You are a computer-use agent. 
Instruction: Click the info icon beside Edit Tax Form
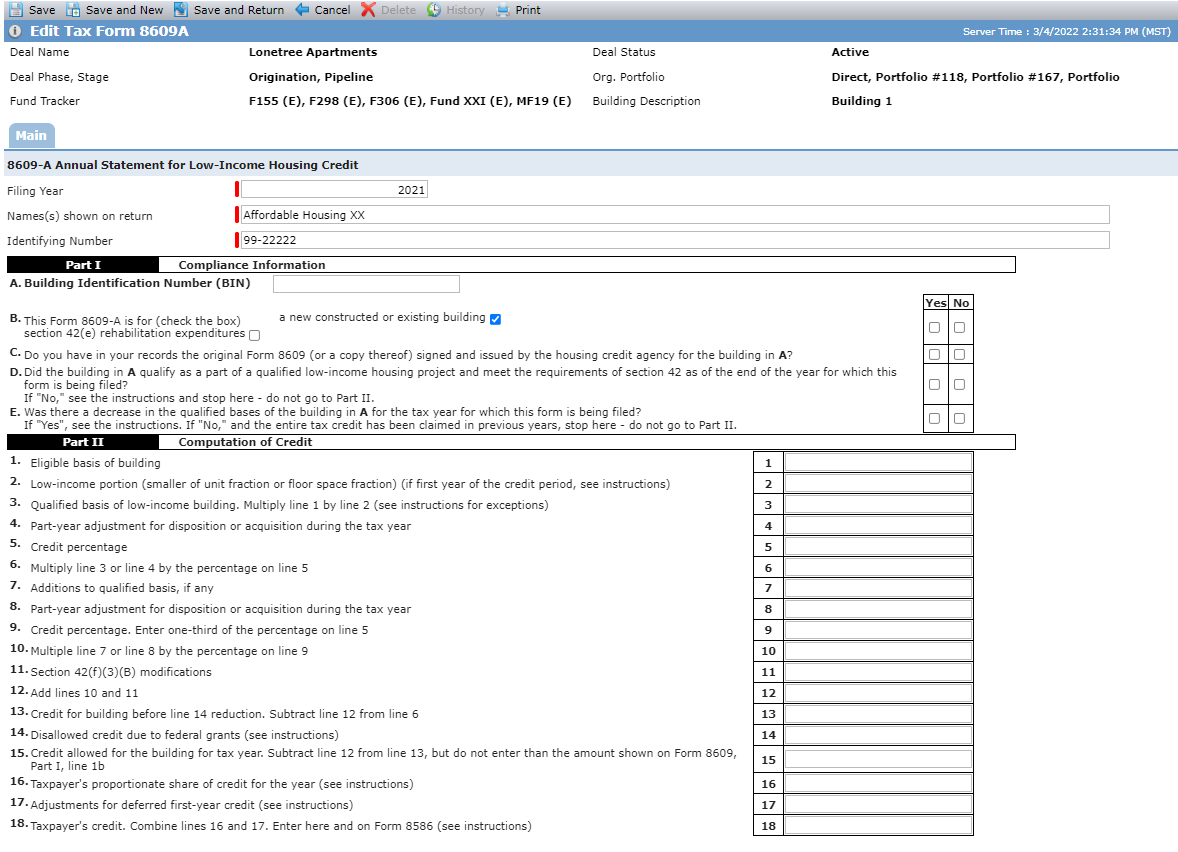[15, 32]
